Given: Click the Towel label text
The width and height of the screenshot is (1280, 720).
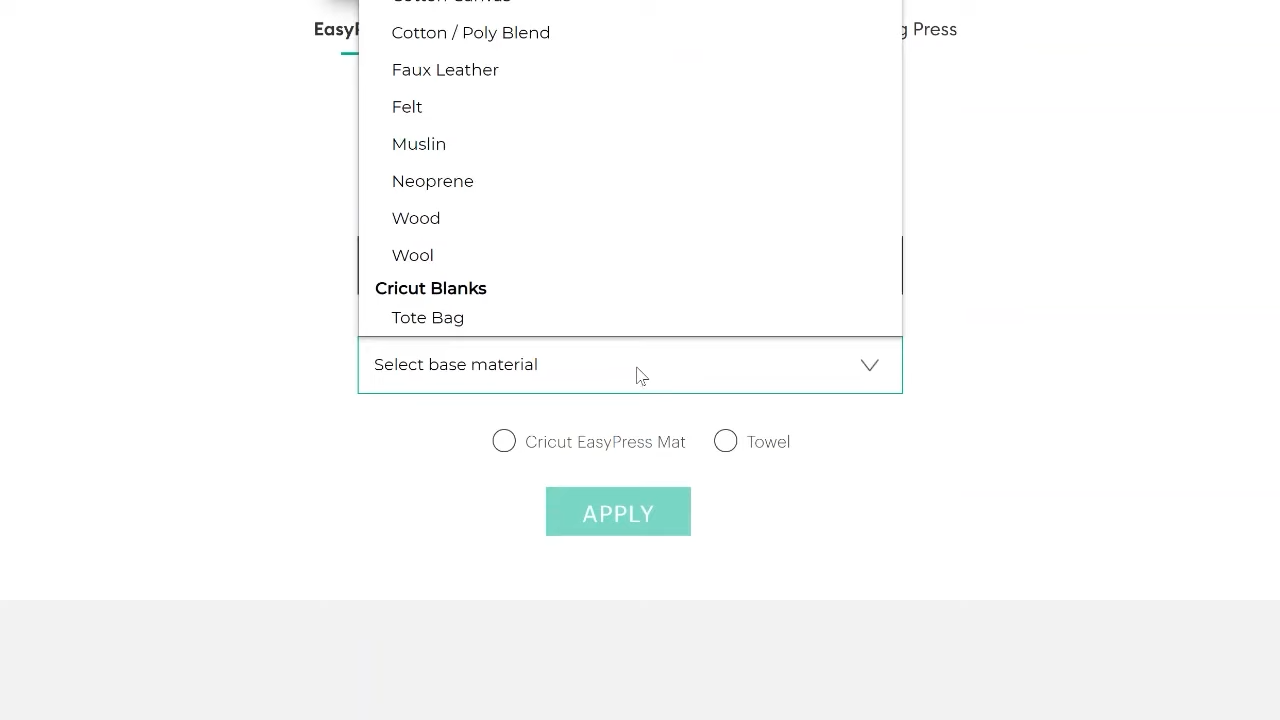Looking at the screenshot, I should point(768,442).
